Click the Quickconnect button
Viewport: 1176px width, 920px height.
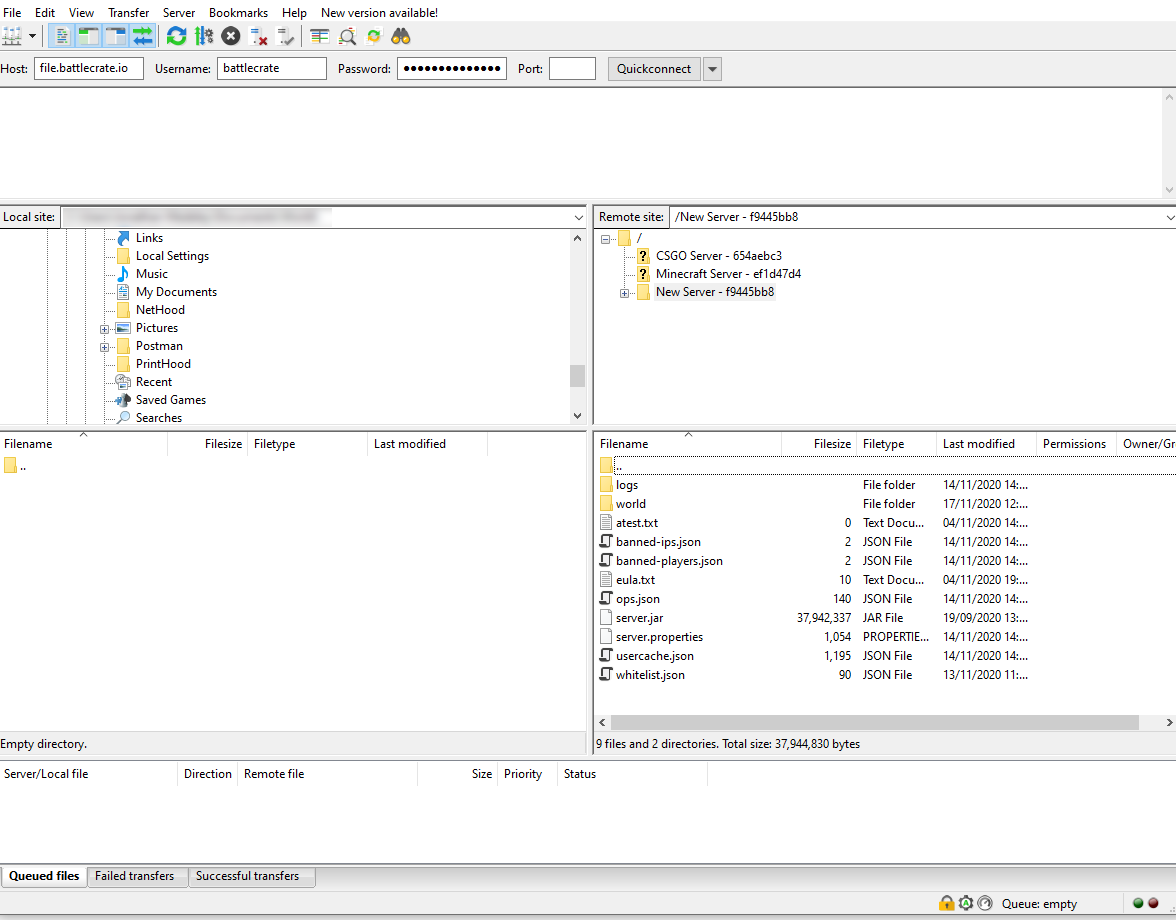654,69
